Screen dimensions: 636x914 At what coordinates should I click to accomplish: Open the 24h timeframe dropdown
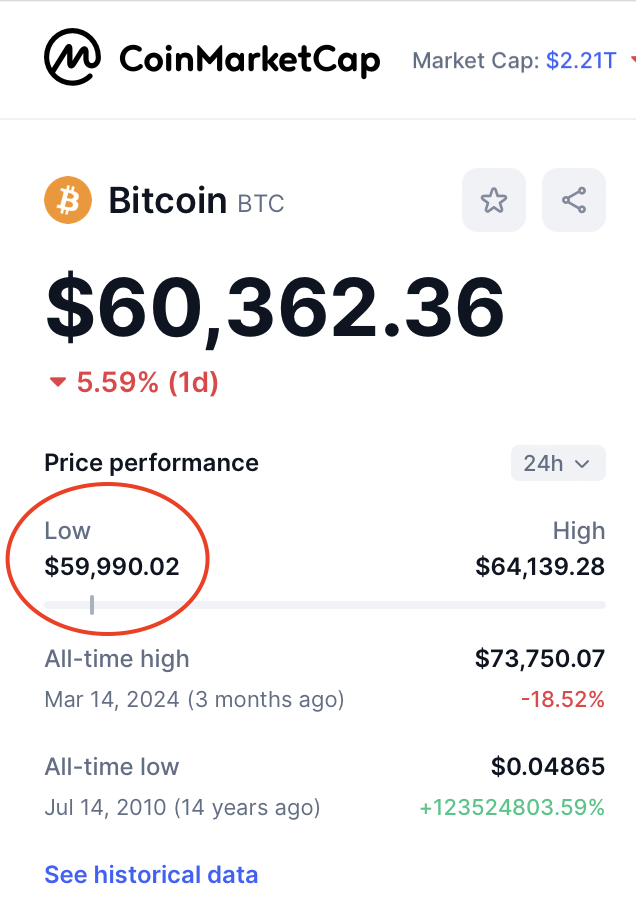point(558,463)
